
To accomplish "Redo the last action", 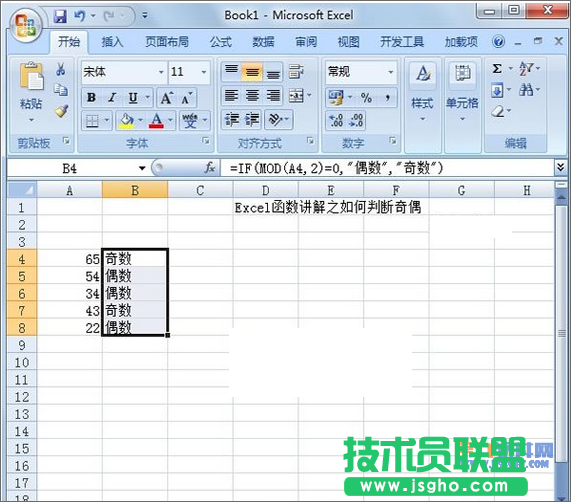I will [x=109, y=16].
